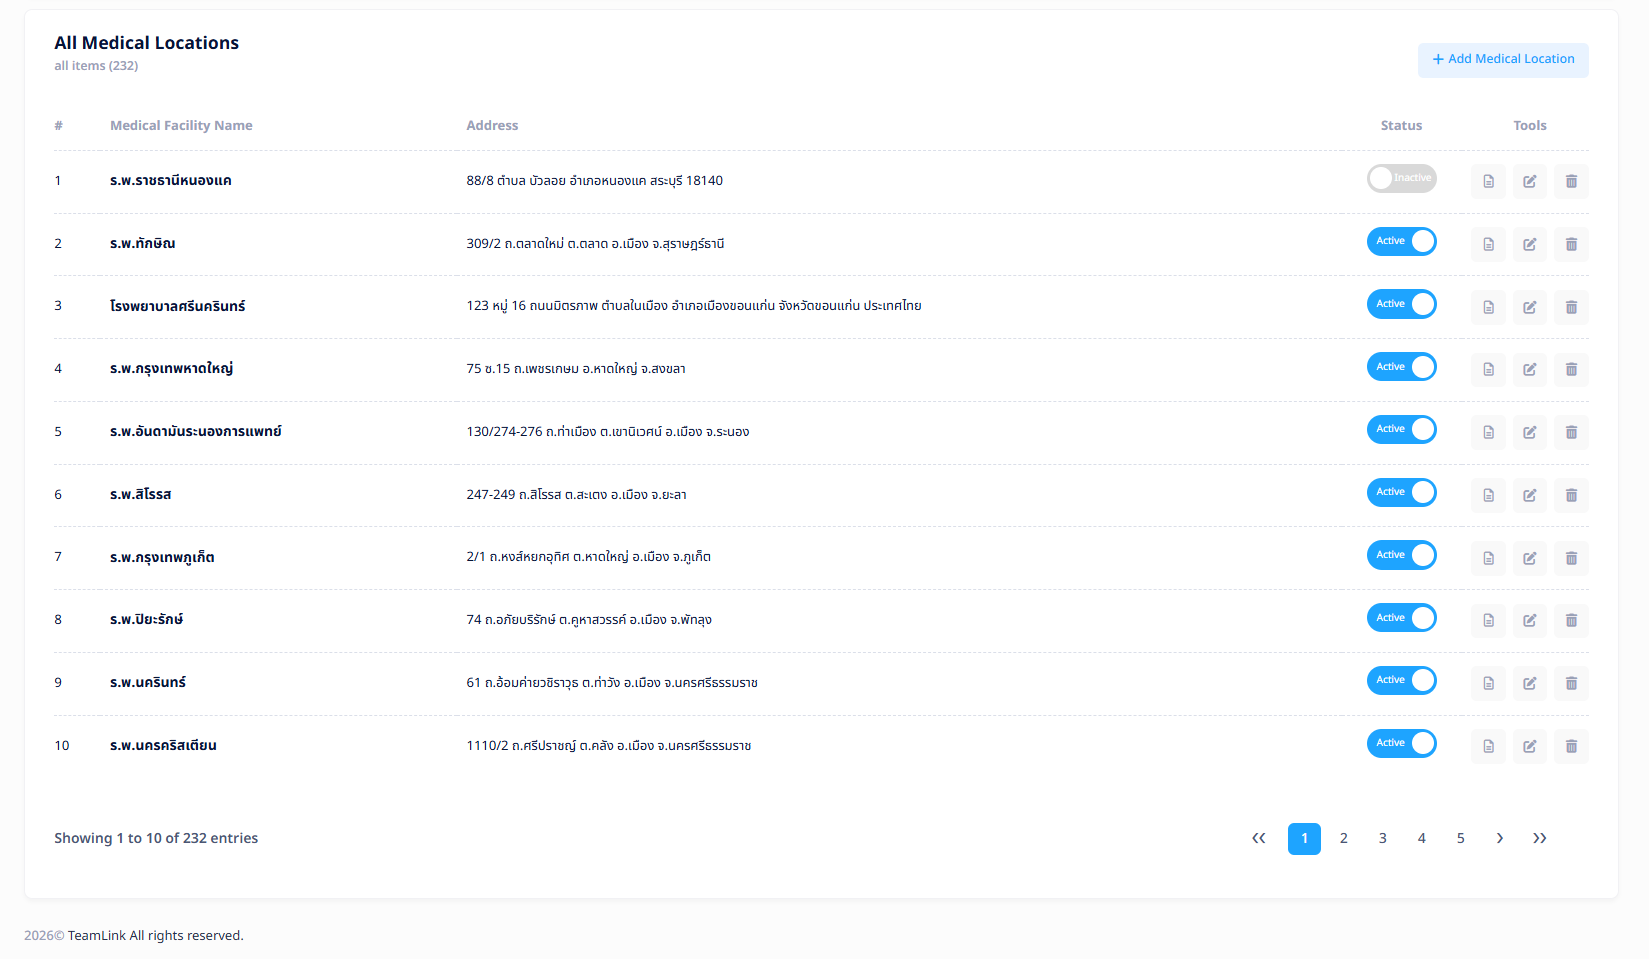The width and height of the screenshot is (1650, 959).
Task: Jump to first page with double chevron
Action: [1259, 838]
